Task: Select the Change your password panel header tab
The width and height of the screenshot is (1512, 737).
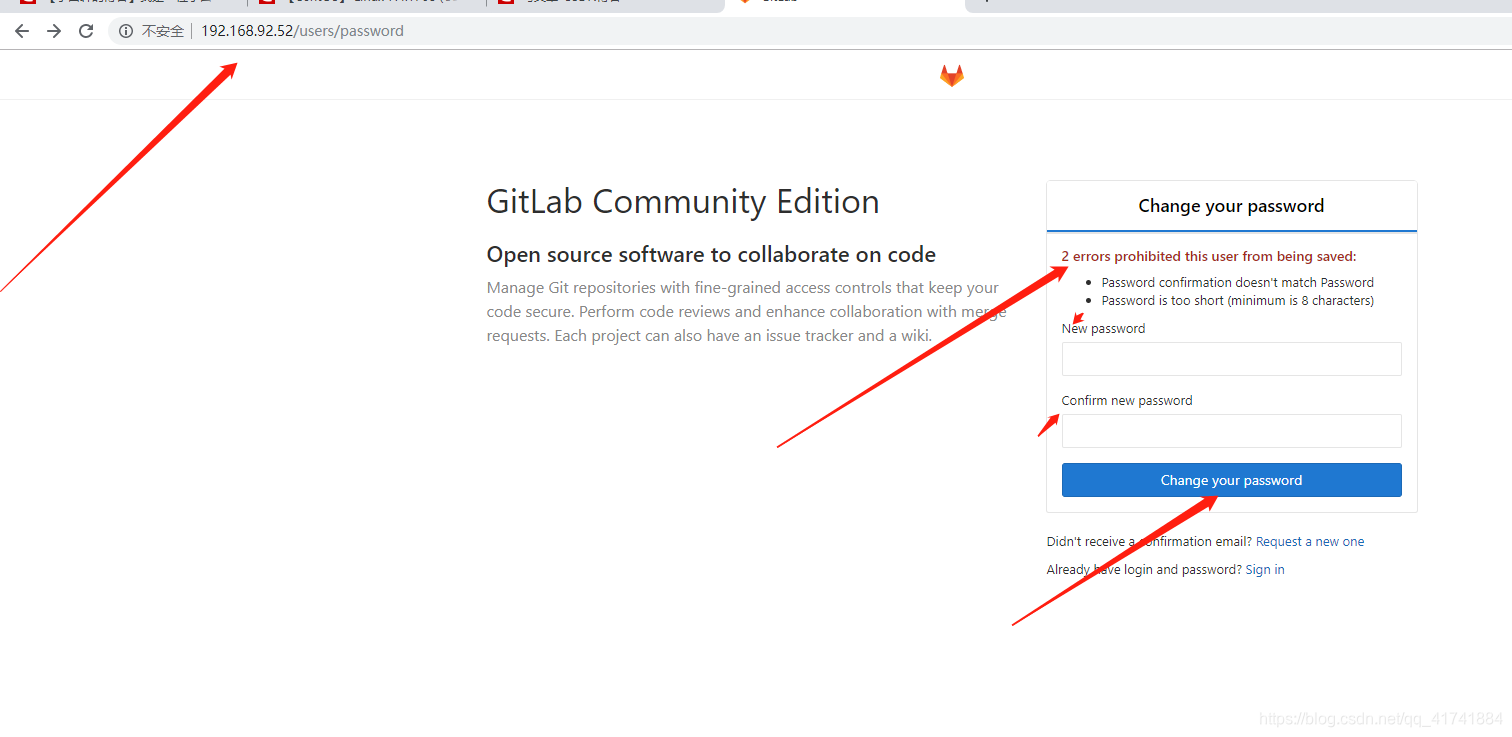Action: 1231,206
